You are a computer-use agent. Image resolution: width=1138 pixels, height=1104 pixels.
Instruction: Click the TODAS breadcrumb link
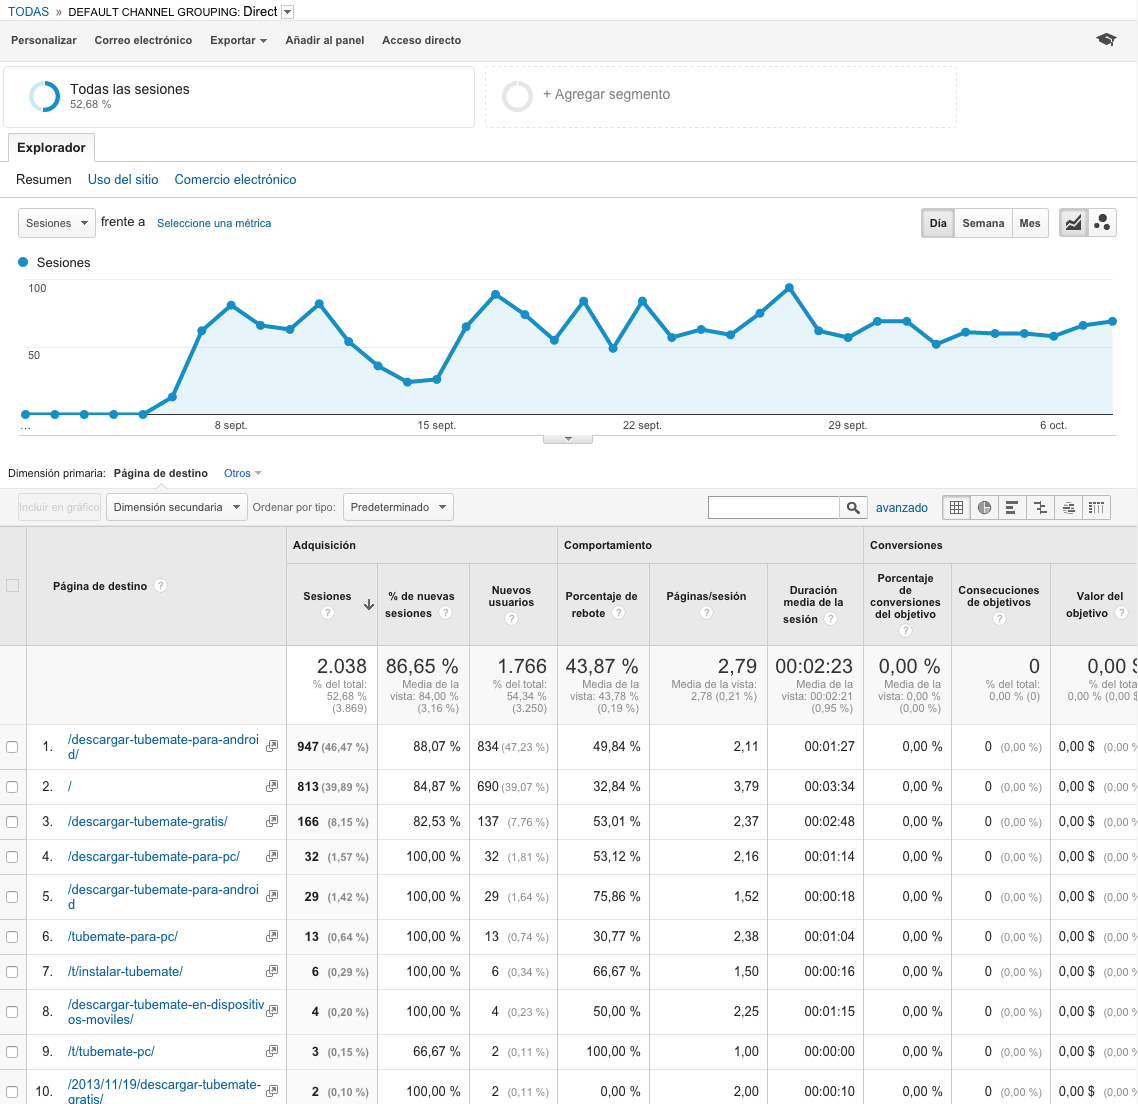click(28, 12)
